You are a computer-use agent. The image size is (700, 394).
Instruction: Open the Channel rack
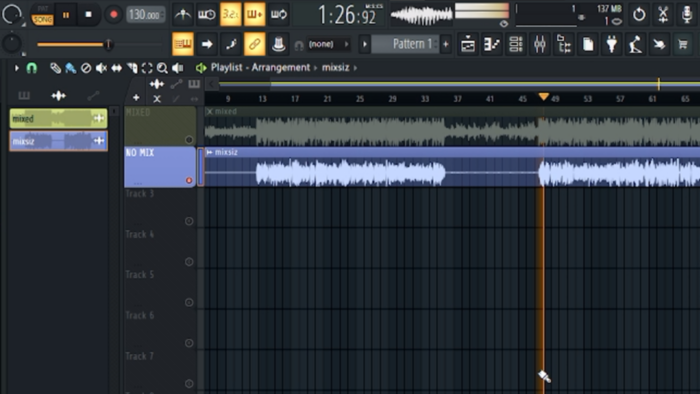(516, 44)
